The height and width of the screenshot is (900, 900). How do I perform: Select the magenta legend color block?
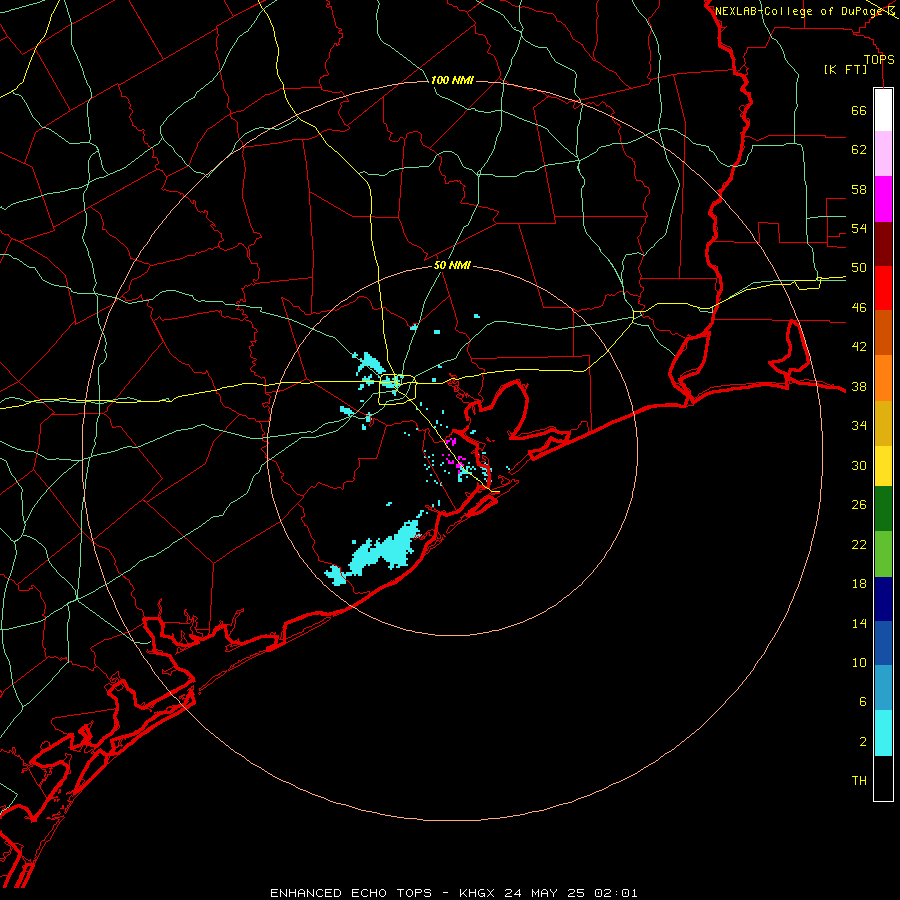(x=883, y=199)
